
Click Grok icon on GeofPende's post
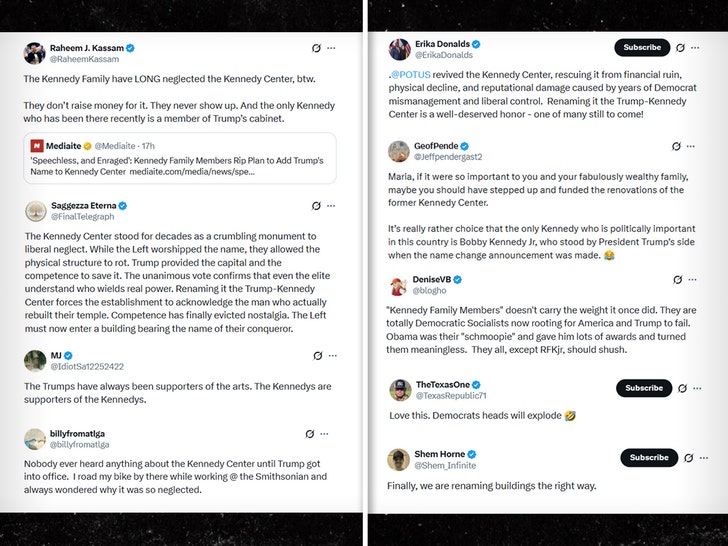coord(676,146)
